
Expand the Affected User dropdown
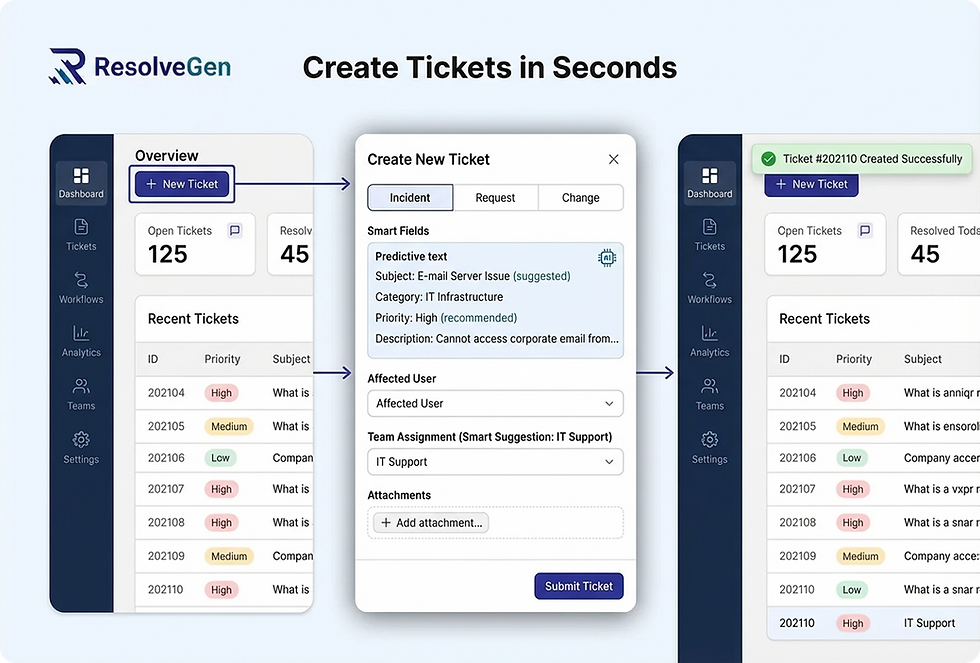(x=495, y=404)
